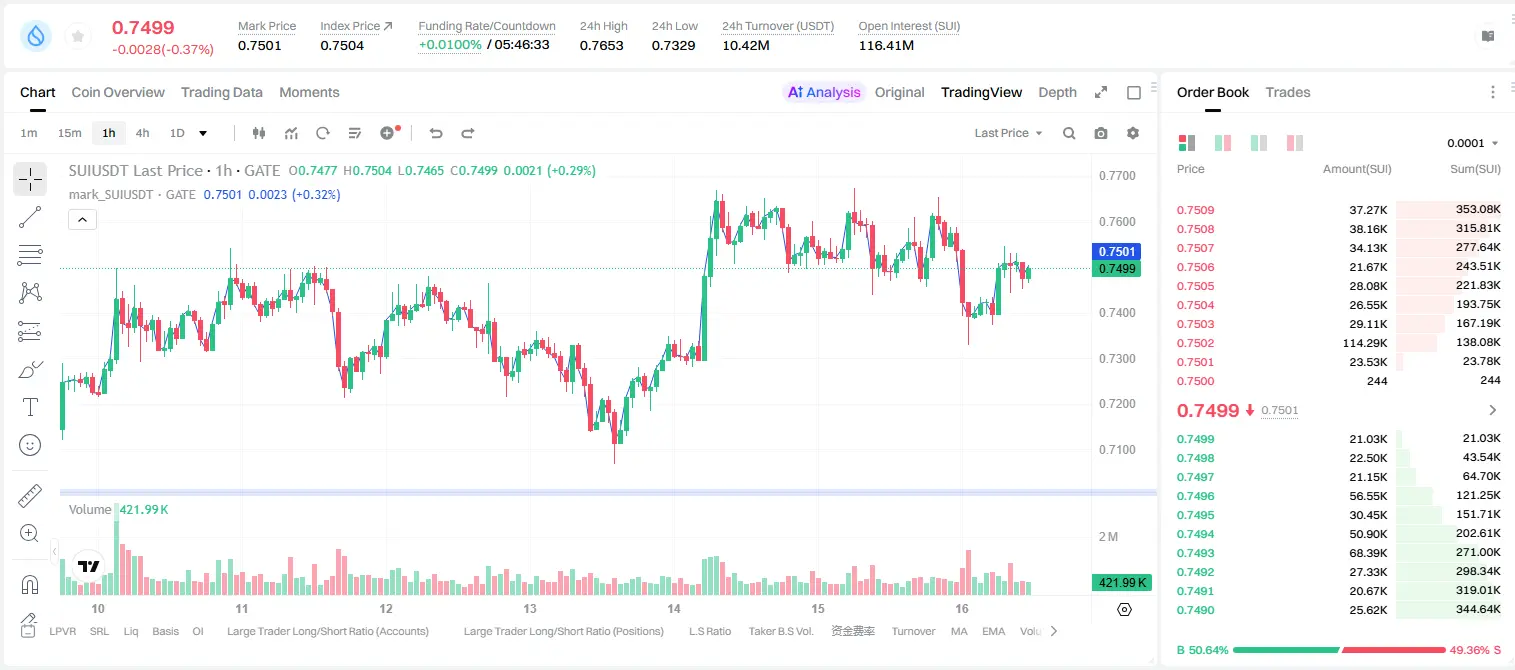Viewport: 1515px width, 670px height.
Task: Switch chart to Depth view
Action: (x=1057, y=92)
